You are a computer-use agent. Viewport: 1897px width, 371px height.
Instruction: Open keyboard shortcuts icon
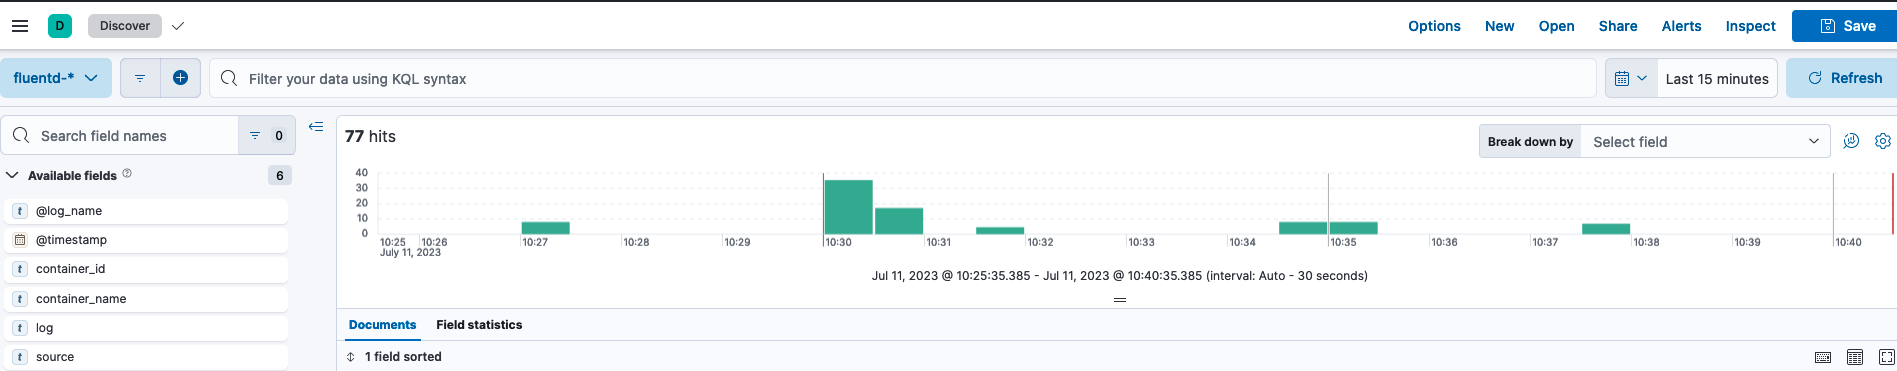(x=1823, y=357)
